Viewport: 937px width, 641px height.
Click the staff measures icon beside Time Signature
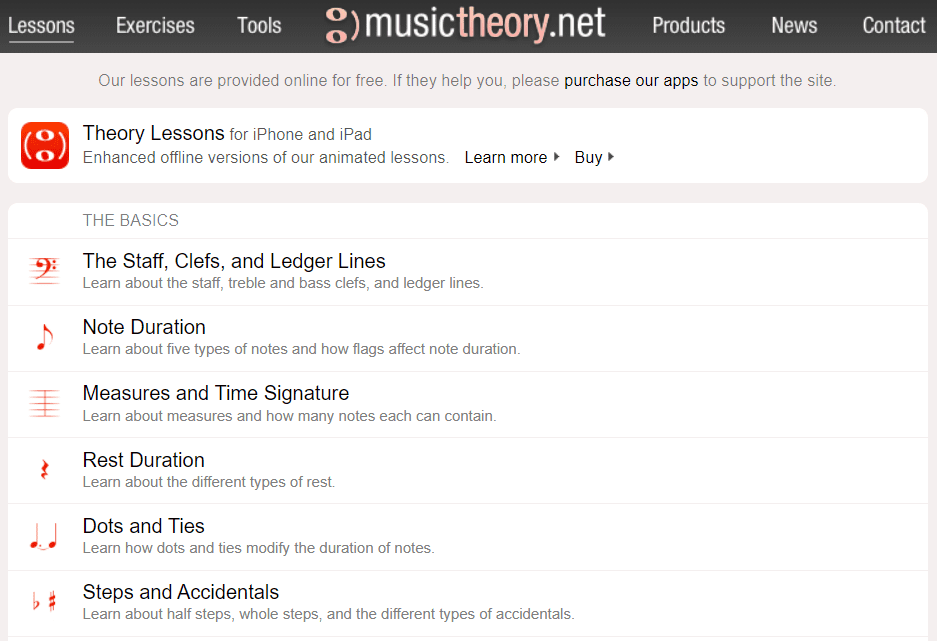[x=44, y=402]
